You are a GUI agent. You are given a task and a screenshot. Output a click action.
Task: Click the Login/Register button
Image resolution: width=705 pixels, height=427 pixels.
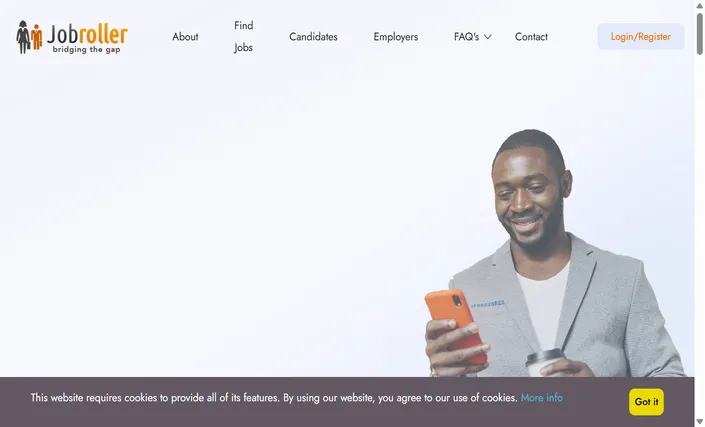tap(641, 36)
